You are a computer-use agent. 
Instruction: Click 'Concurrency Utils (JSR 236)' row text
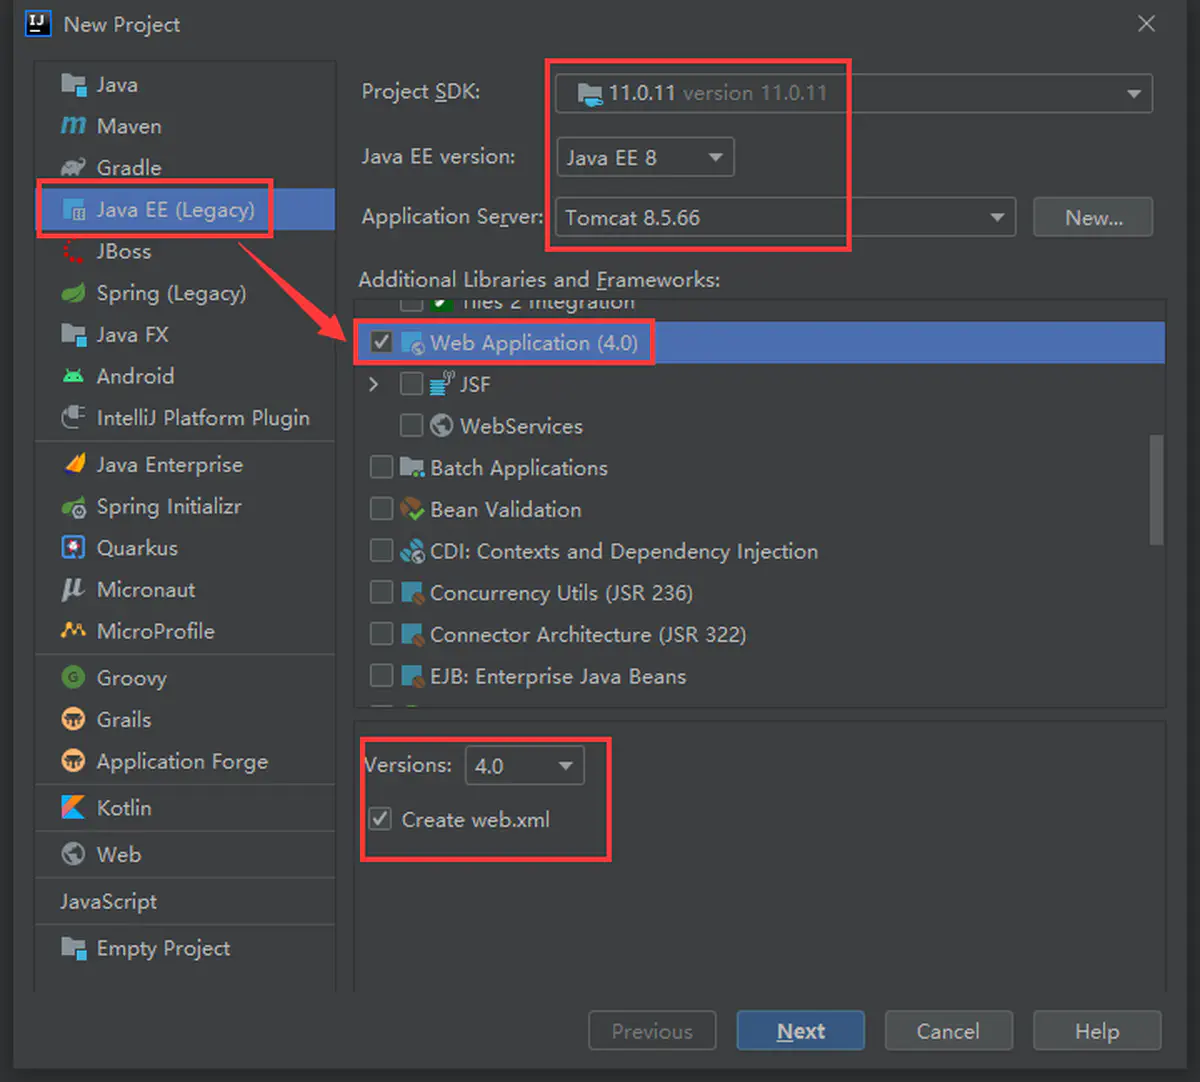tap(561, 593)
